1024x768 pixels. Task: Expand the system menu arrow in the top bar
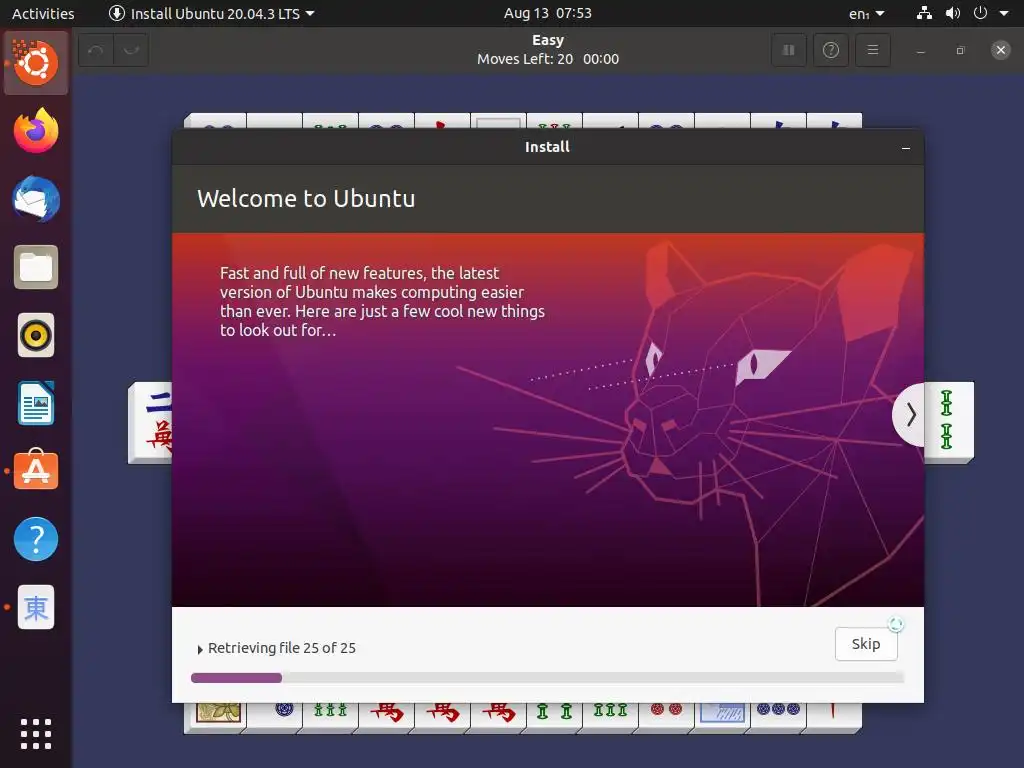click(1004, 13)
